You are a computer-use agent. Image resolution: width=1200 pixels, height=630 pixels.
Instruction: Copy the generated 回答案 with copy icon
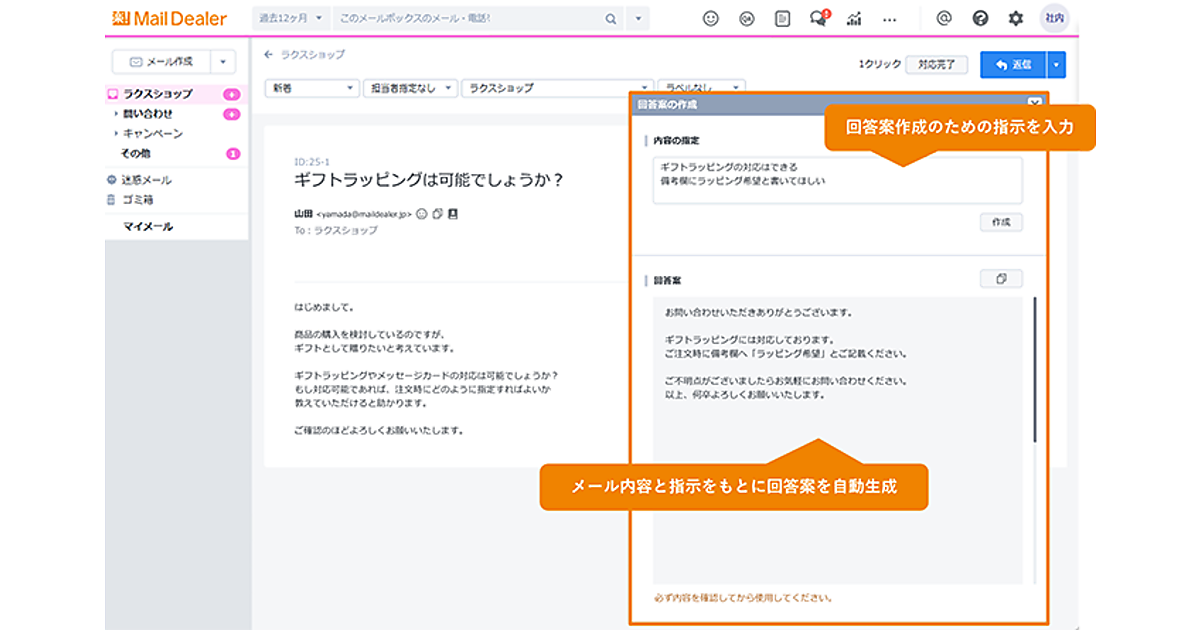[x=1001, y=279]
